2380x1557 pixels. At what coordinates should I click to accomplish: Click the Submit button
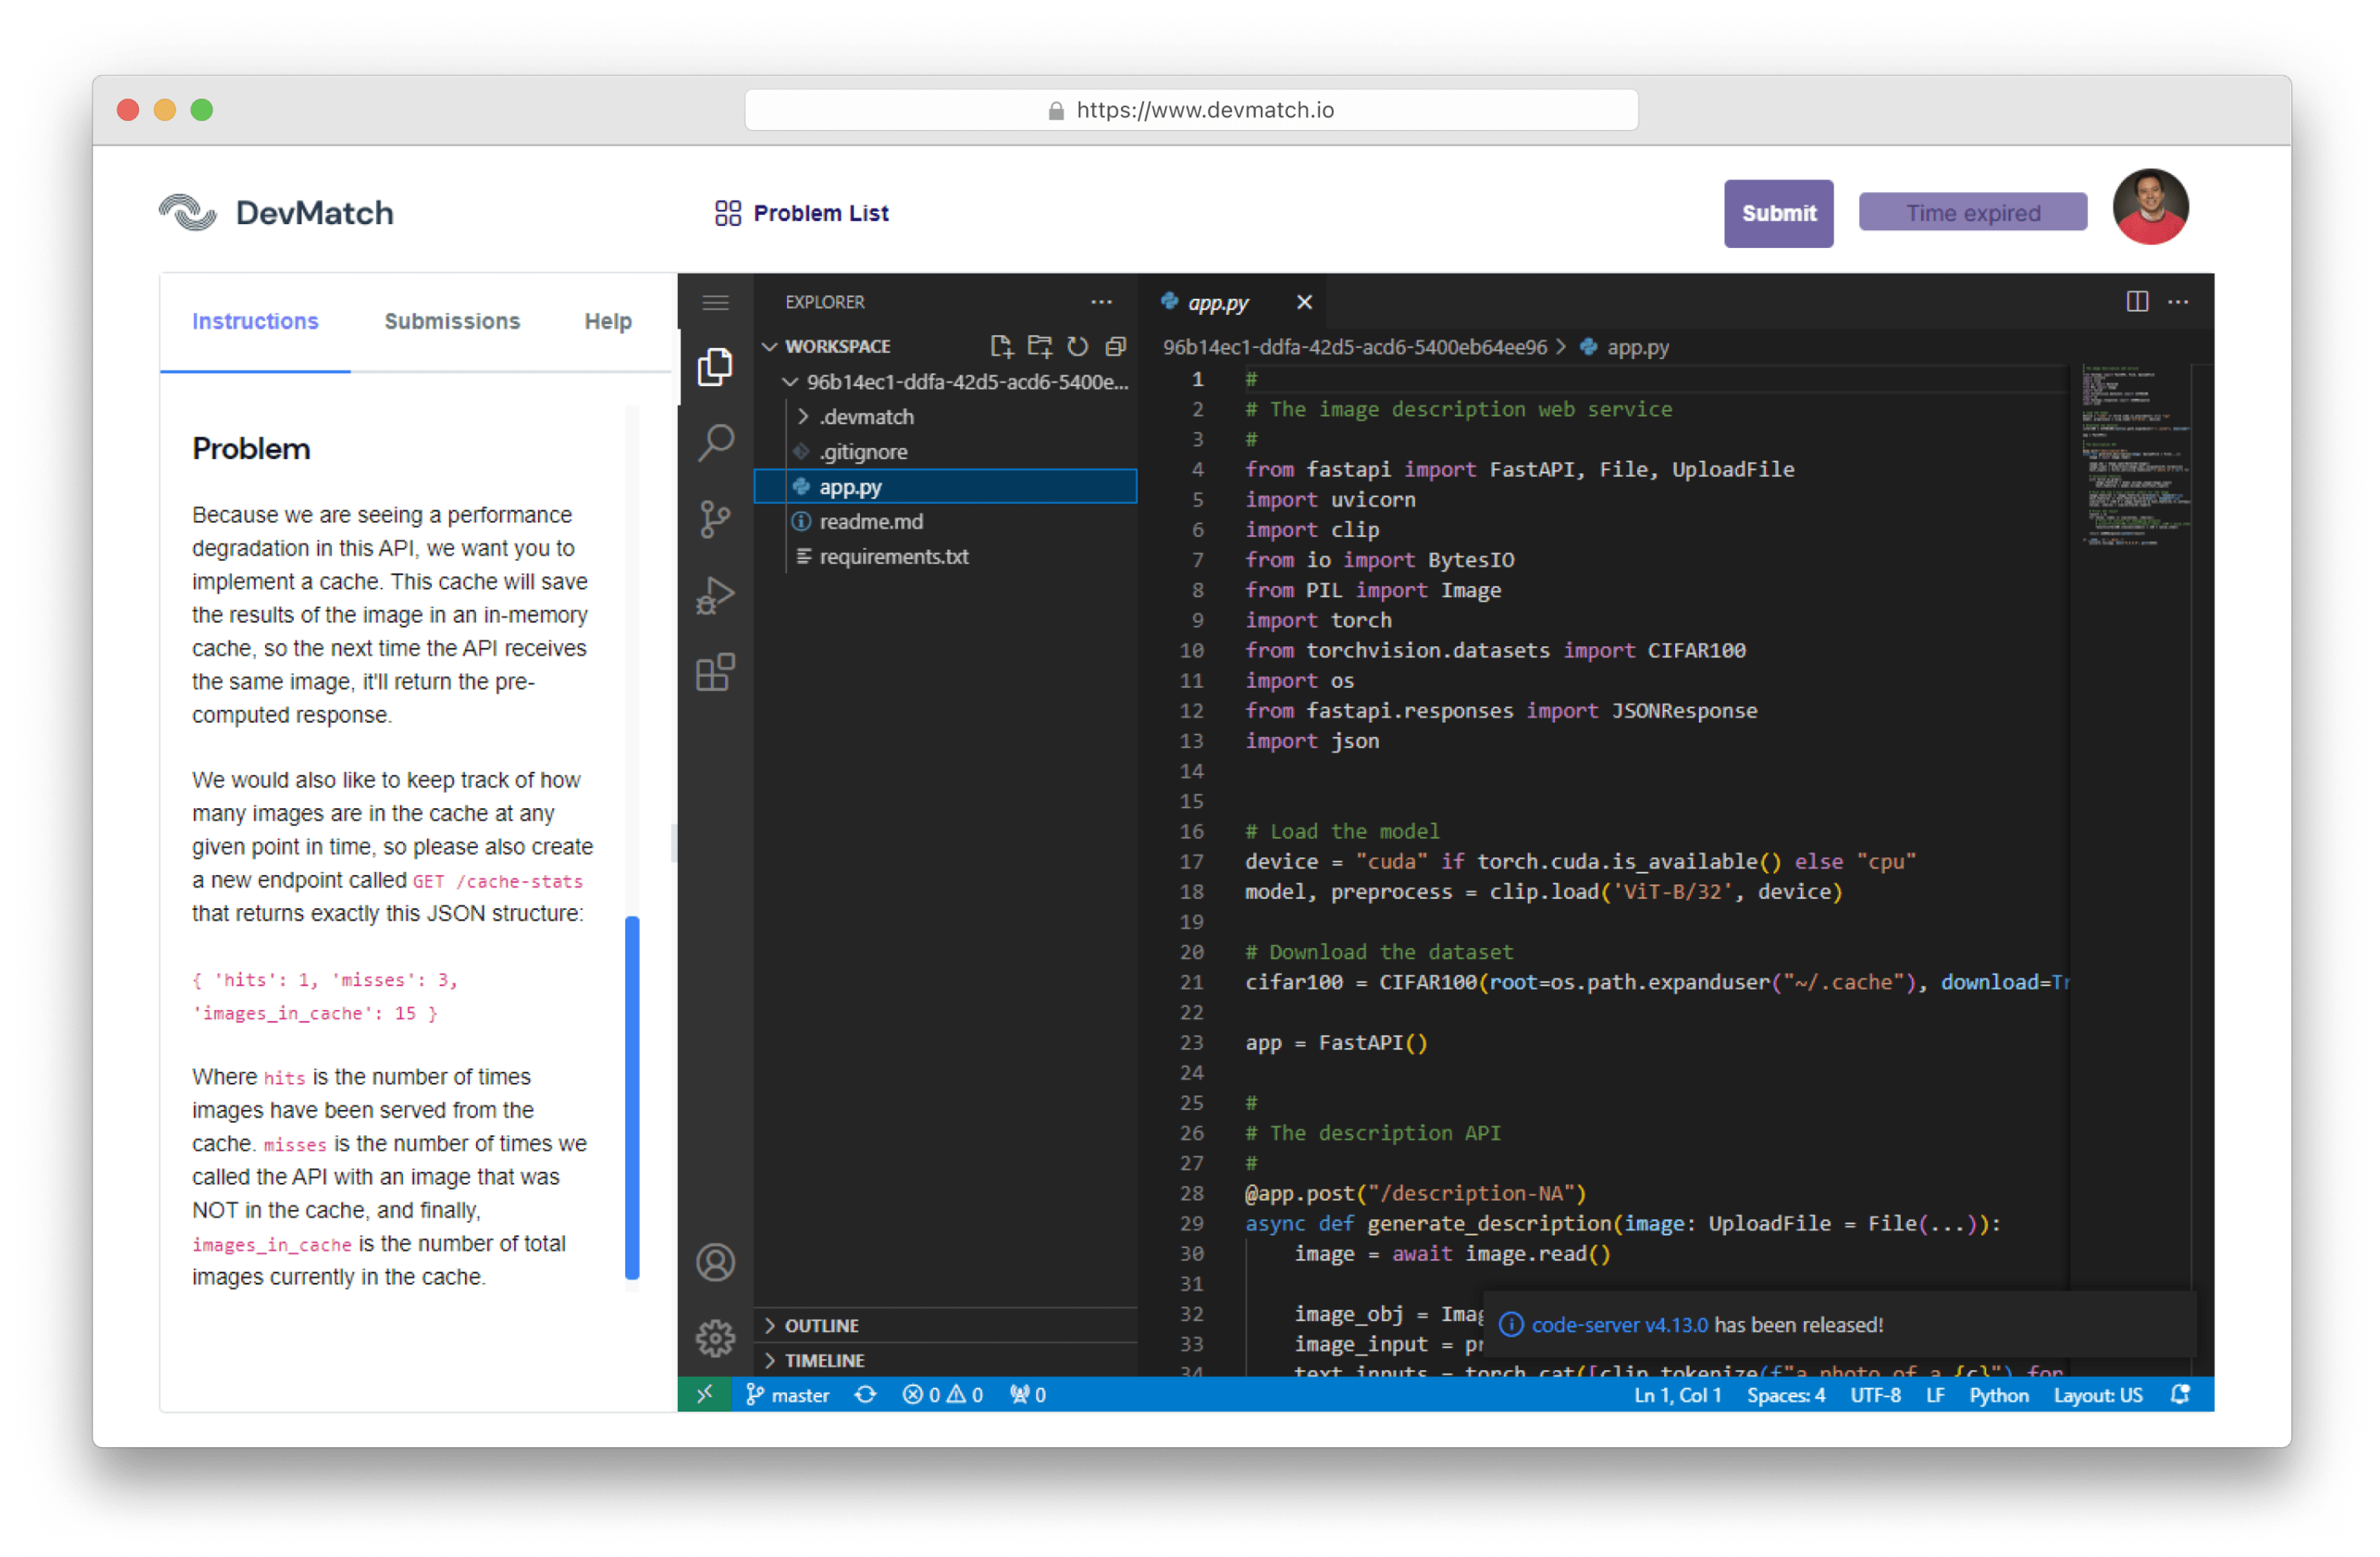[1777, 213]
